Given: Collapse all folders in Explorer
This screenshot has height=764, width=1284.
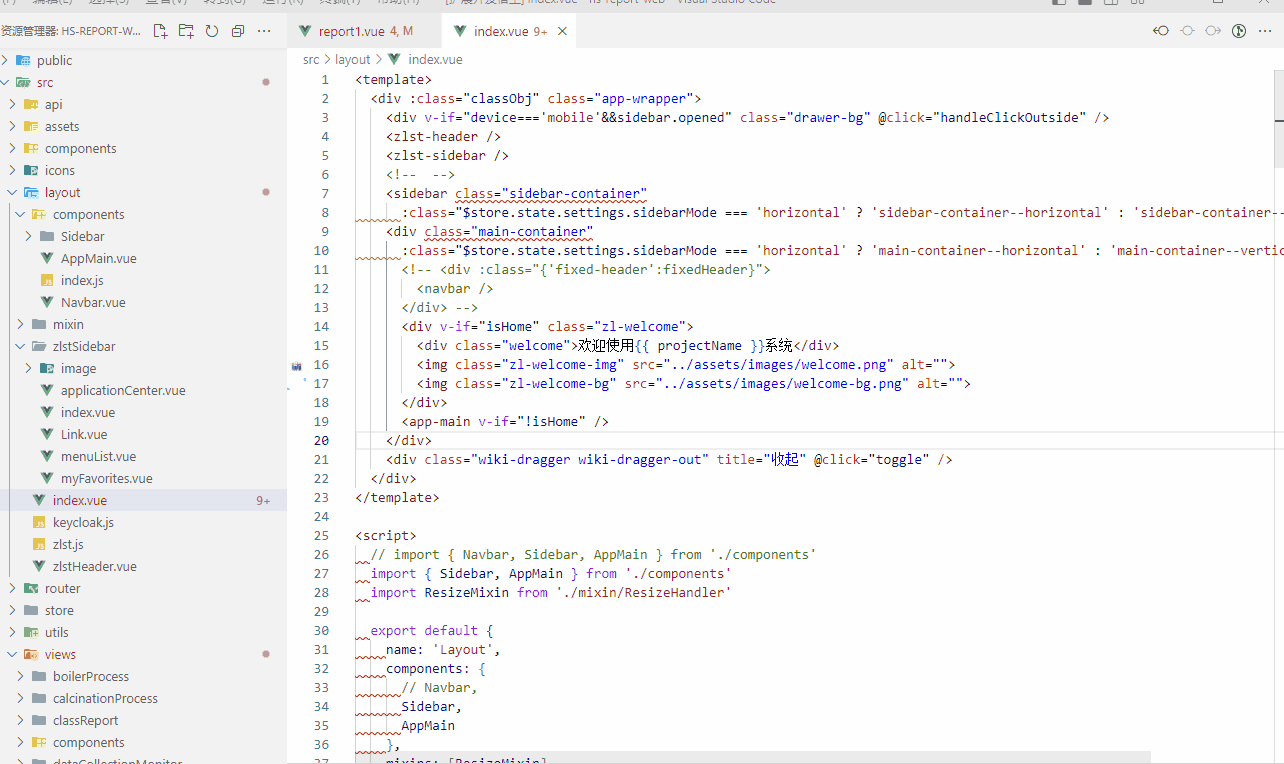Looking at the screenshot, I should click(238, 31).
